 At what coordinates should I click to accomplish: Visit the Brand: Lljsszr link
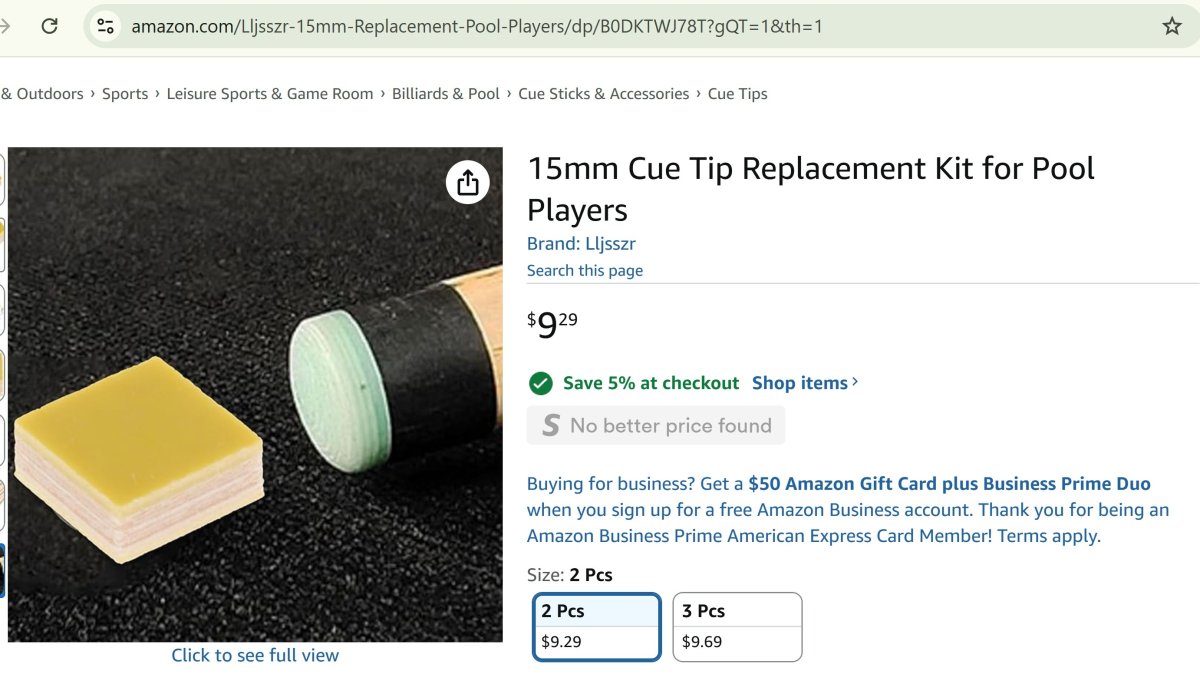581,244
